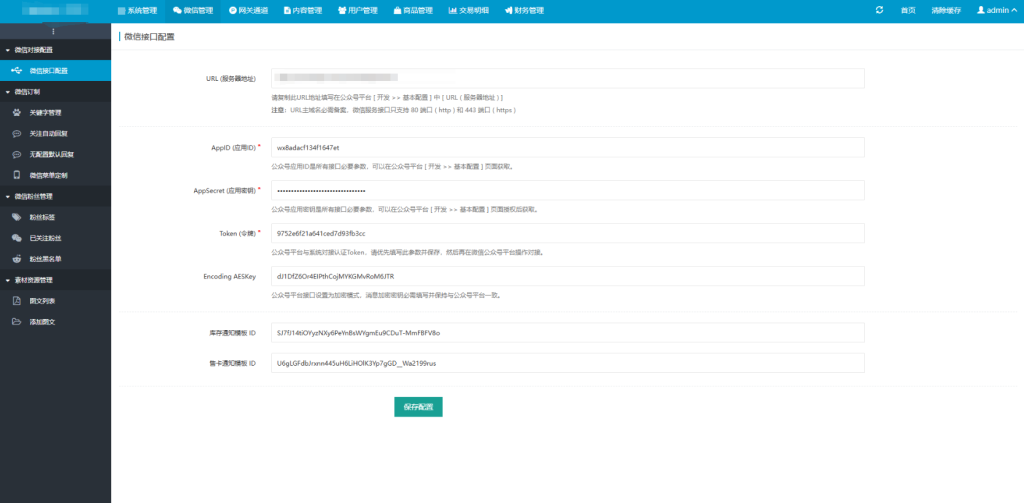Click the AppSecret (应用密钥) password field
1024x503 pixels.
pyautogui.click(x=568, y=190)
